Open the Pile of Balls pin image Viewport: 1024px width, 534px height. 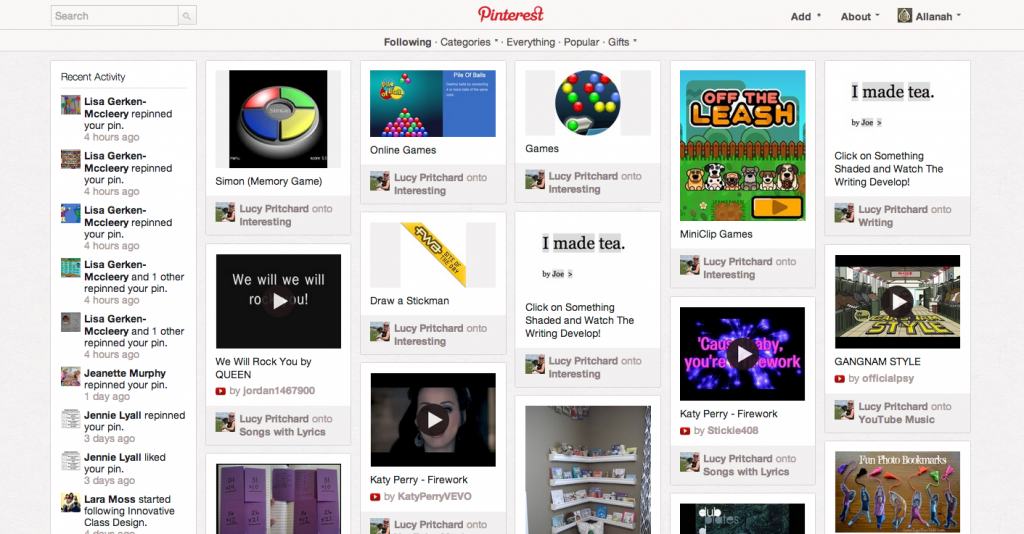(433, 103)
